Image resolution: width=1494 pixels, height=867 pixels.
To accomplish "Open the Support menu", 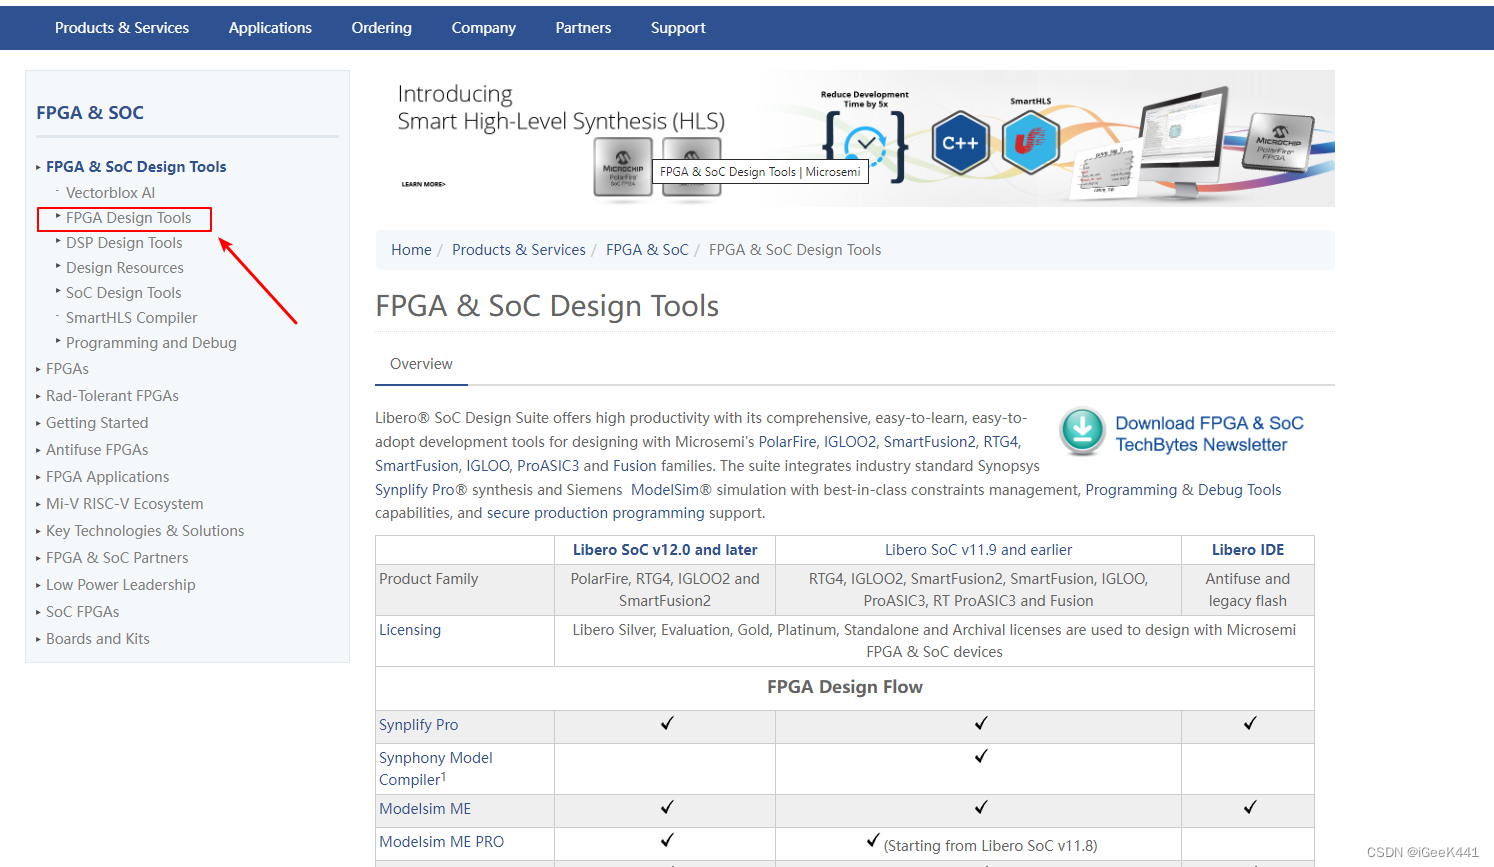I will pos(678,28).
